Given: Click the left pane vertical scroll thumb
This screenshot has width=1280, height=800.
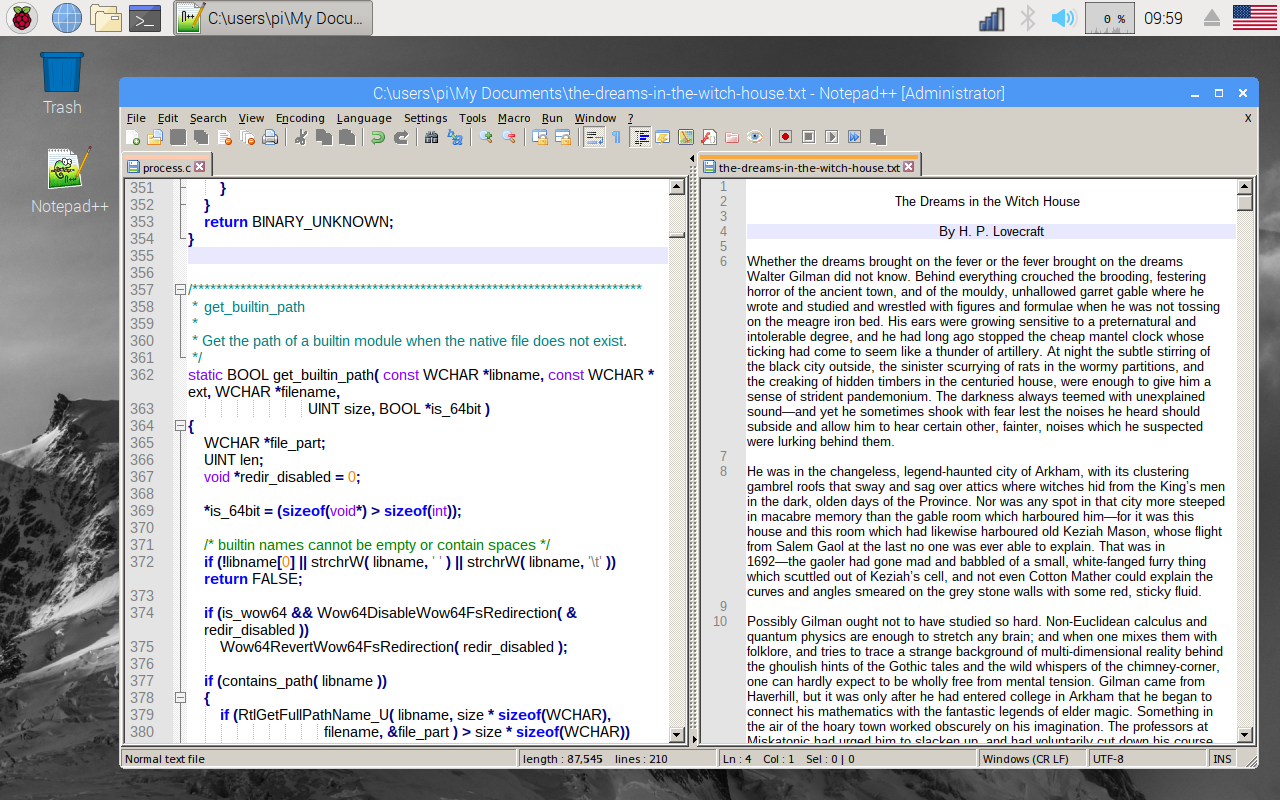Looking at the screenshot, I should 676,236.
